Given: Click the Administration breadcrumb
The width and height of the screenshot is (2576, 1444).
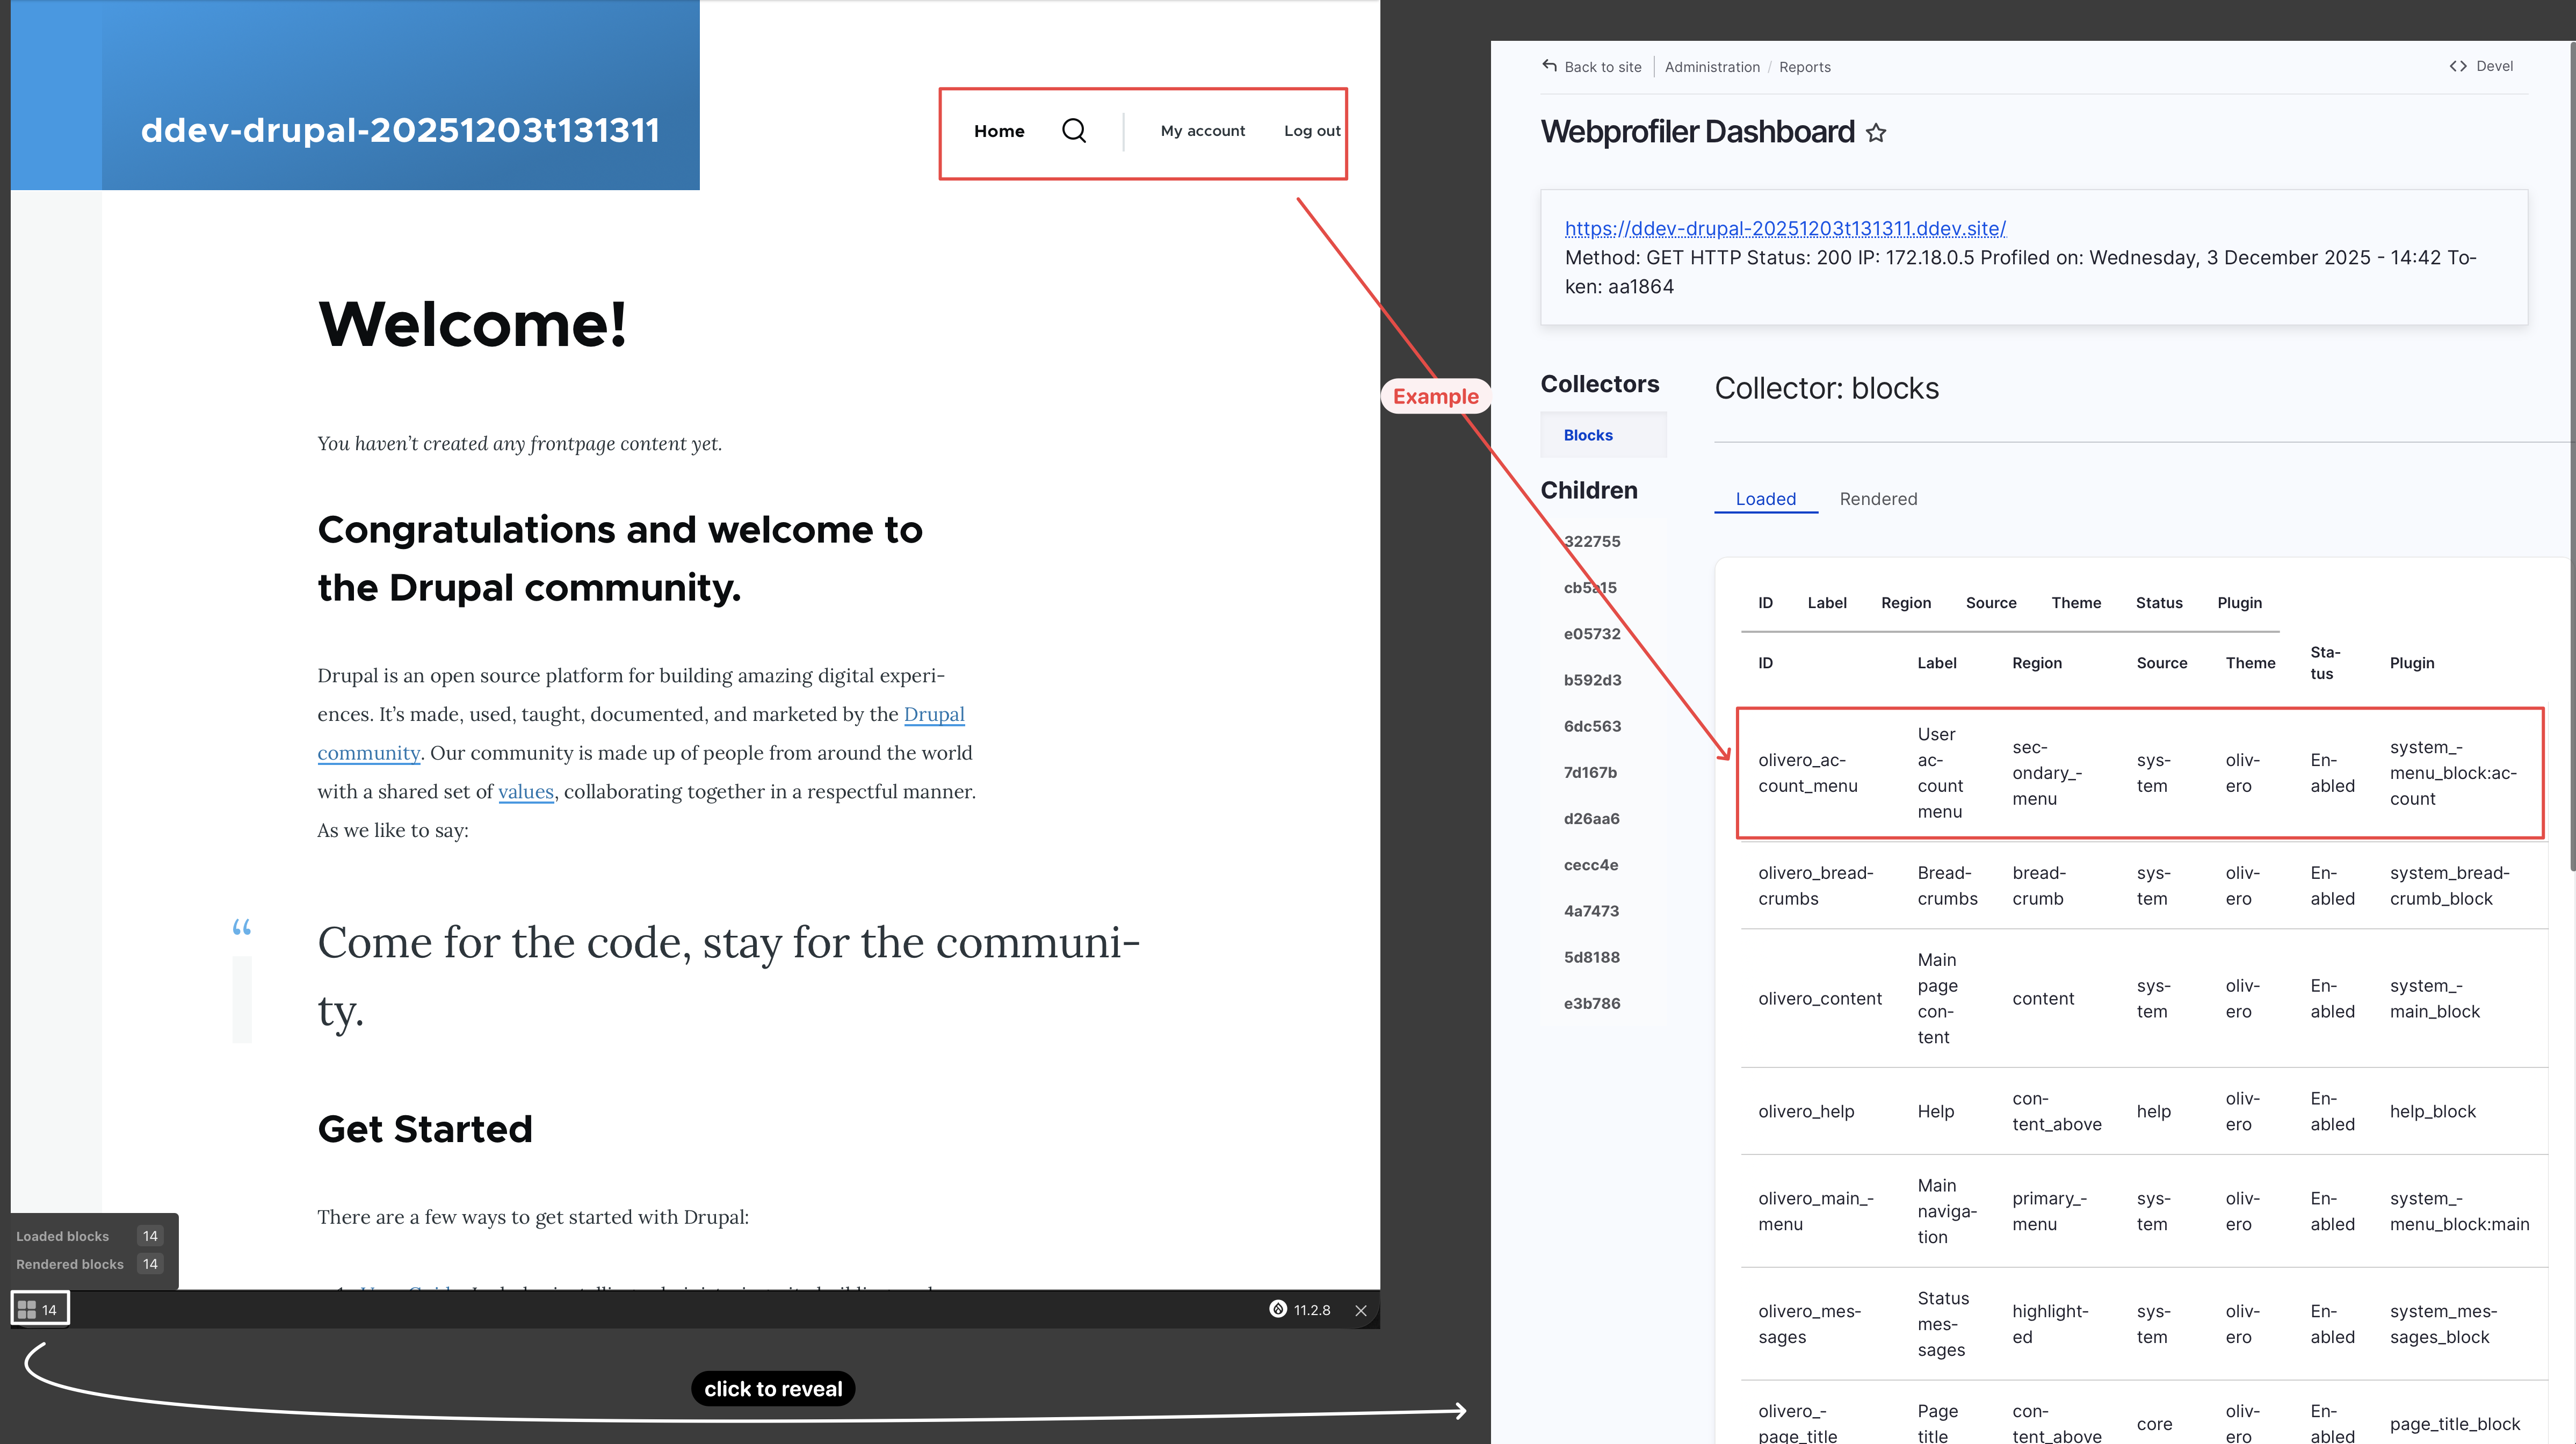Looking at the screenshot, I should click(x=1711, y=67).
